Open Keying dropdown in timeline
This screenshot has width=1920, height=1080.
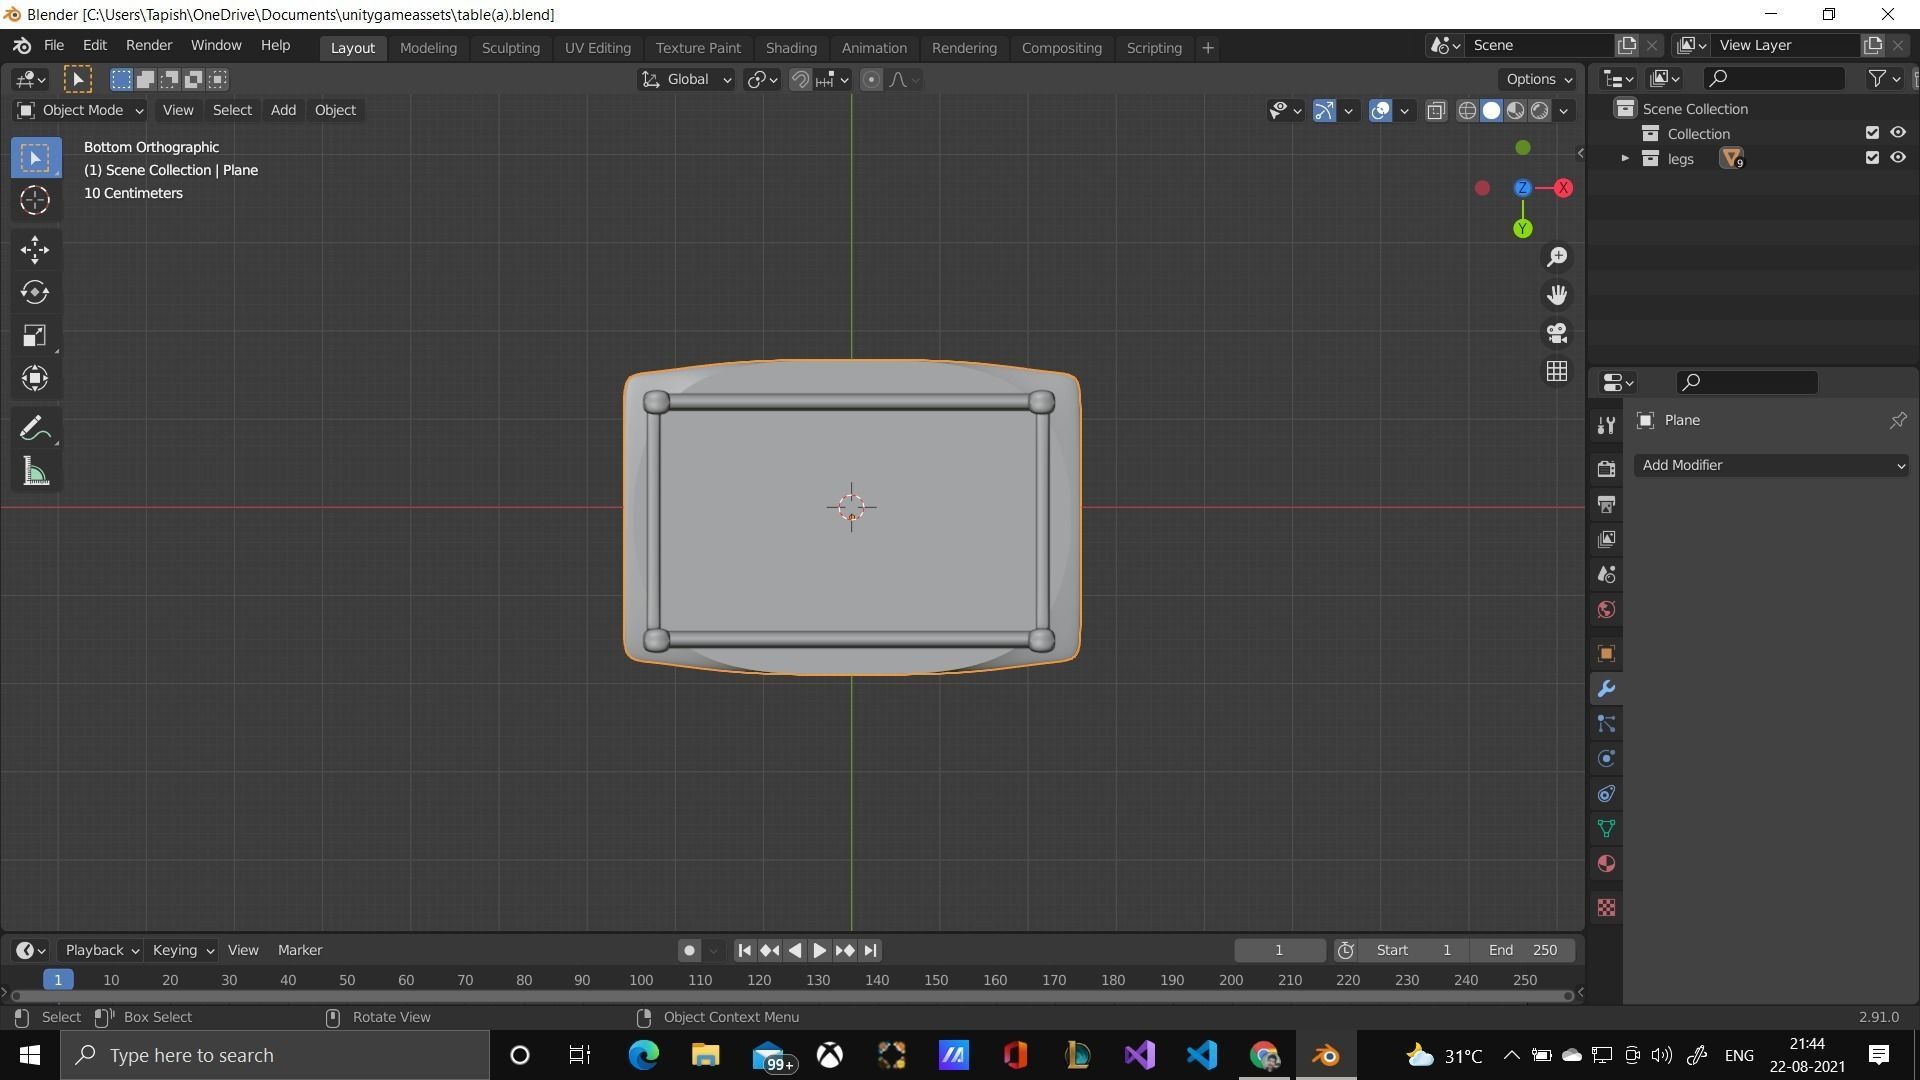click(x=182, y=950)
